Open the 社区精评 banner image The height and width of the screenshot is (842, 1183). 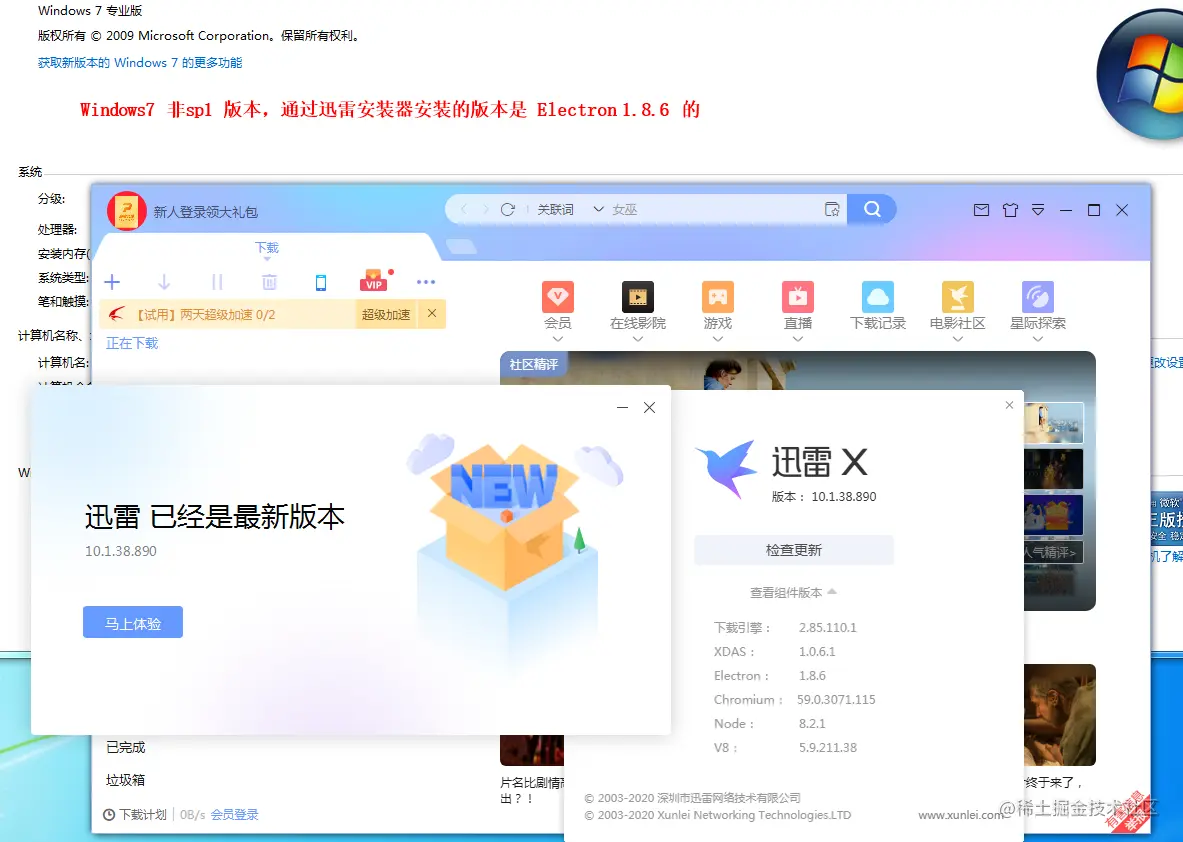(x=797, y=370)
